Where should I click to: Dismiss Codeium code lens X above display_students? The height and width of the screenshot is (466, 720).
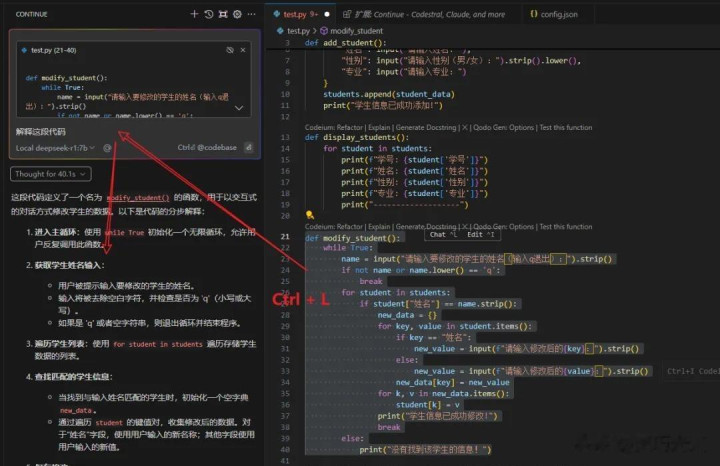tap(465, 128)
